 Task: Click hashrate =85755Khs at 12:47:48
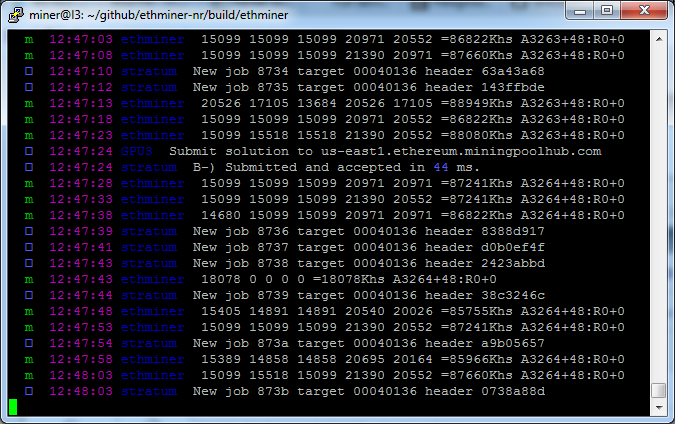pos(477,311)
